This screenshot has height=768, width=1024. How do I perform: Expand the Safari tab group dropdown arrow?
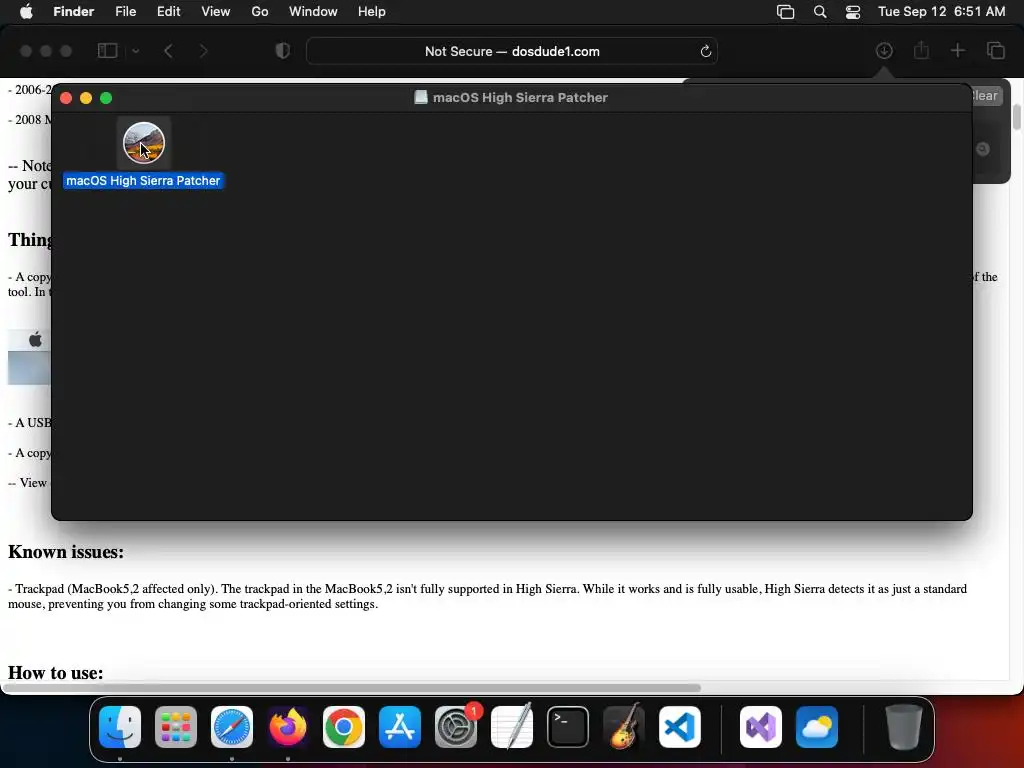[x=135, y=51]
